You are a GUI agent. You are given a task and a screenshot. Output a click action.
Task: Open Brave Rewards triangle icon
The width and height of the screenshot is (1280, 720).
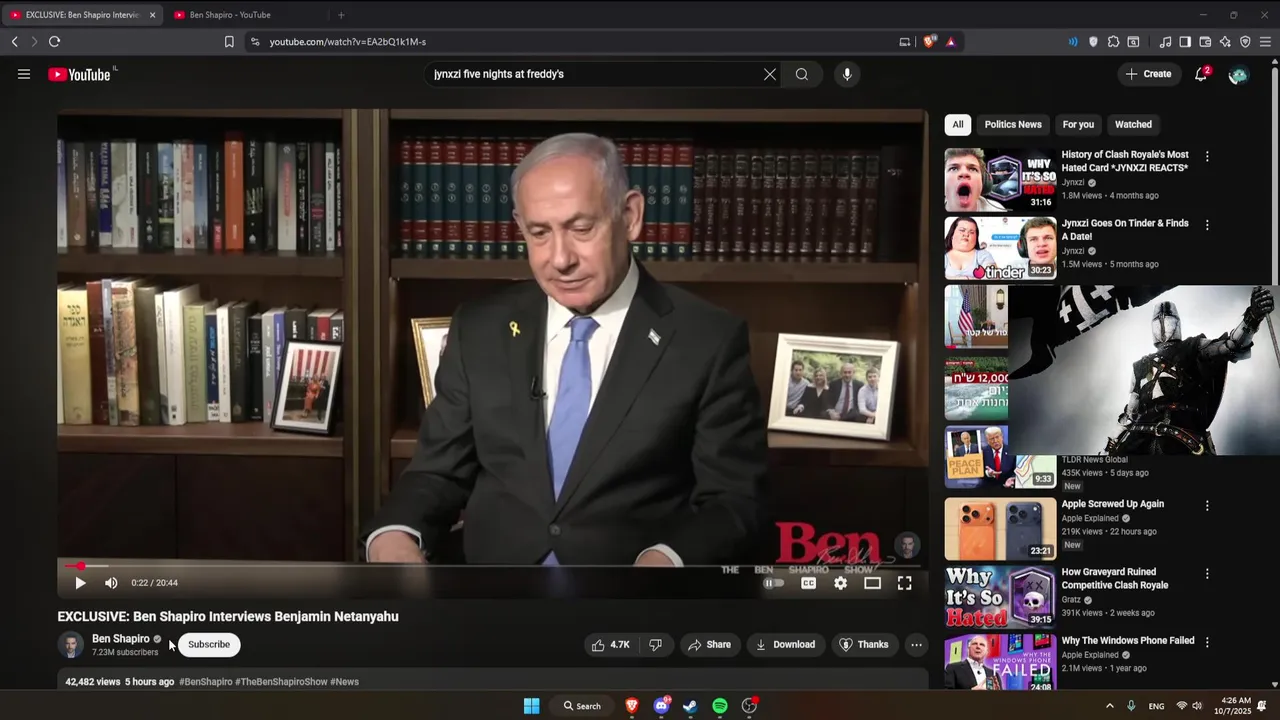pyautogui.click(x=950, y=42)
